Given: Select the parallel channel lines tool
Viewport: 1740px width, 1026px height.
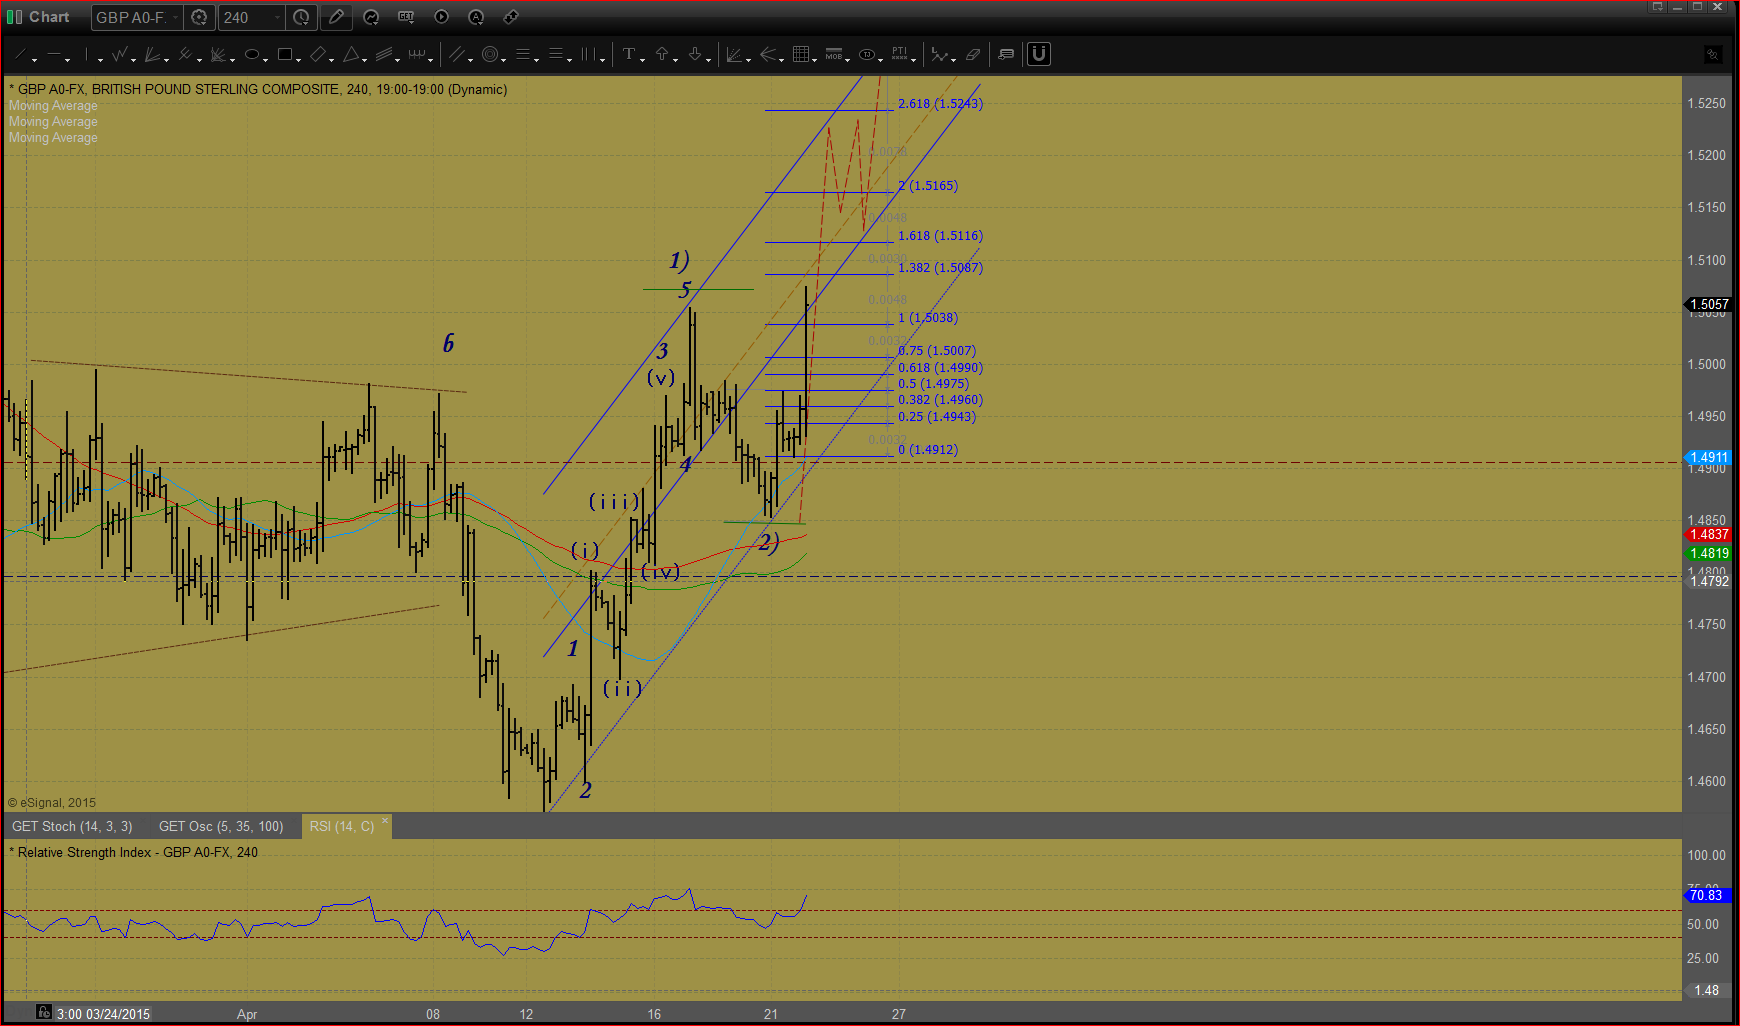Looking at the screenshot, I should tap(456, 54).
